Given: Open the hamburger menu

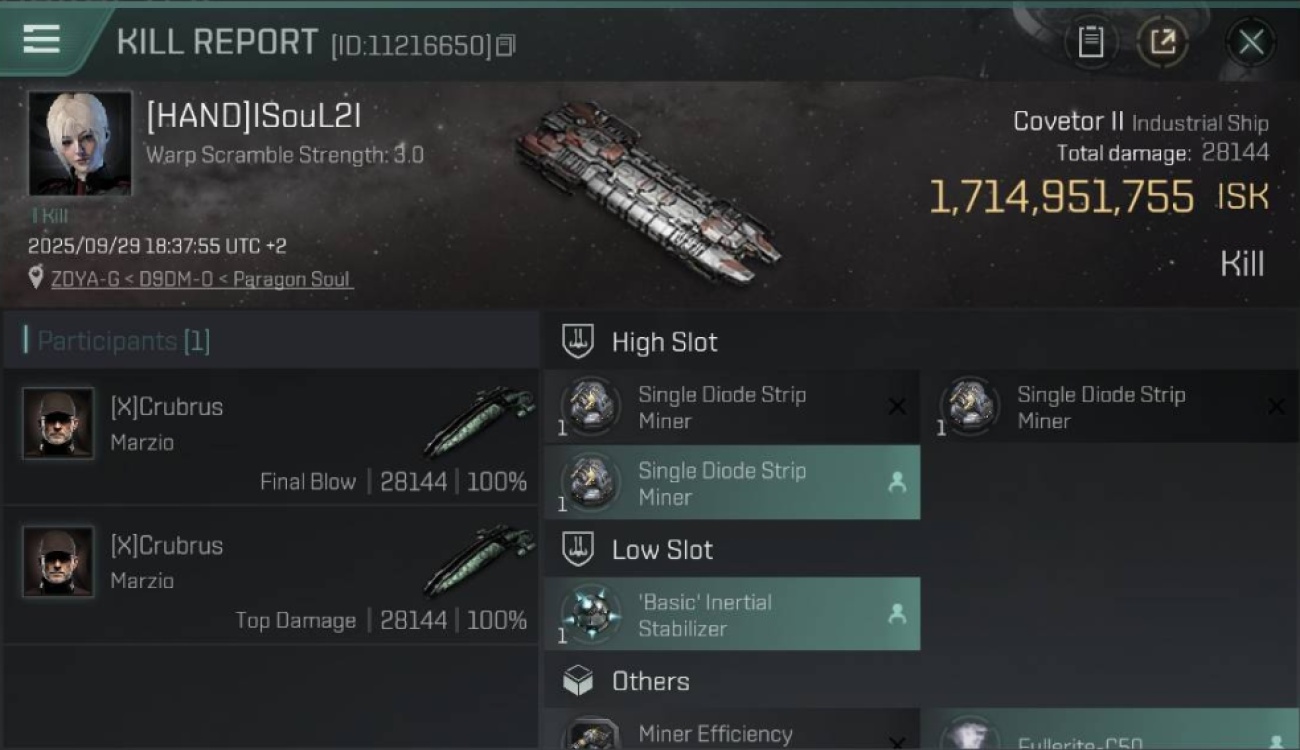Looking at the screenshot, I should click(41, 39).
